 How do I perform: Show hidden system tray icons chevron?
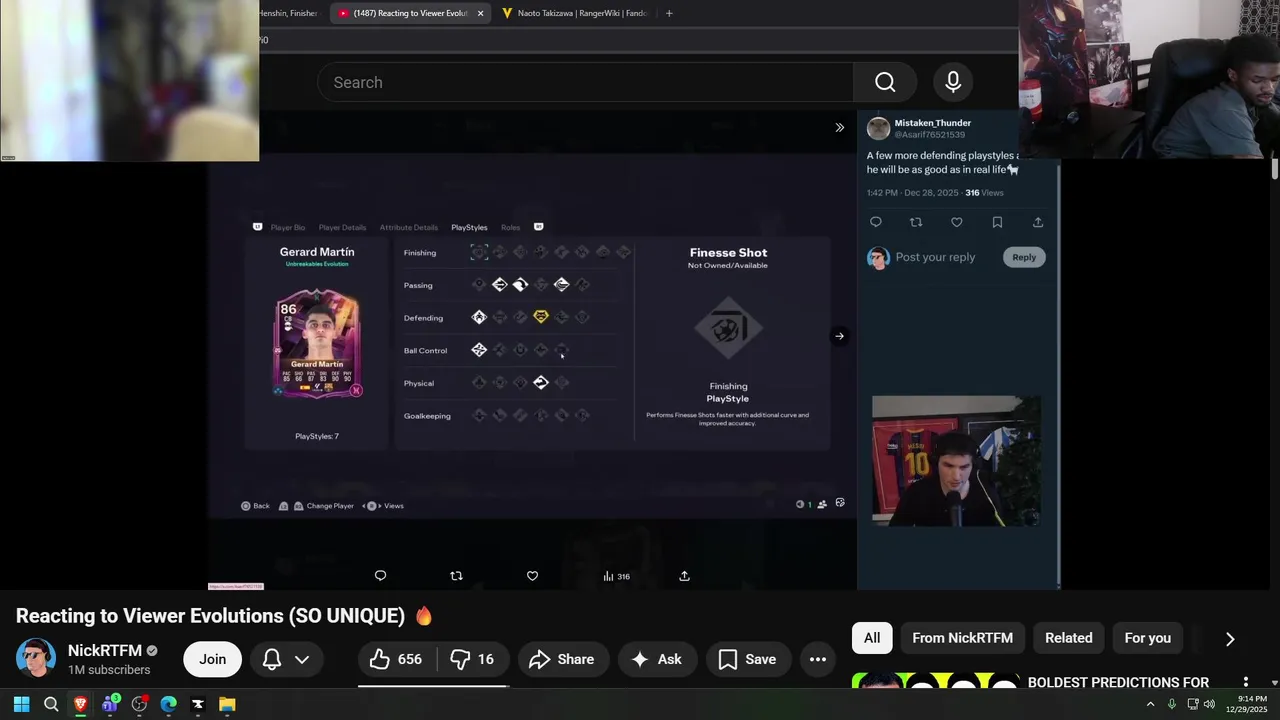[x=1150, y=704]
